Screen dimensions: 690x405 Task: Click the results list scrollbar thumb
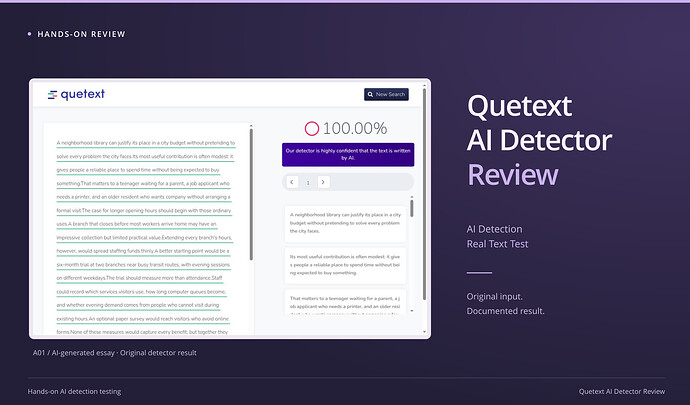click(412, 208)
